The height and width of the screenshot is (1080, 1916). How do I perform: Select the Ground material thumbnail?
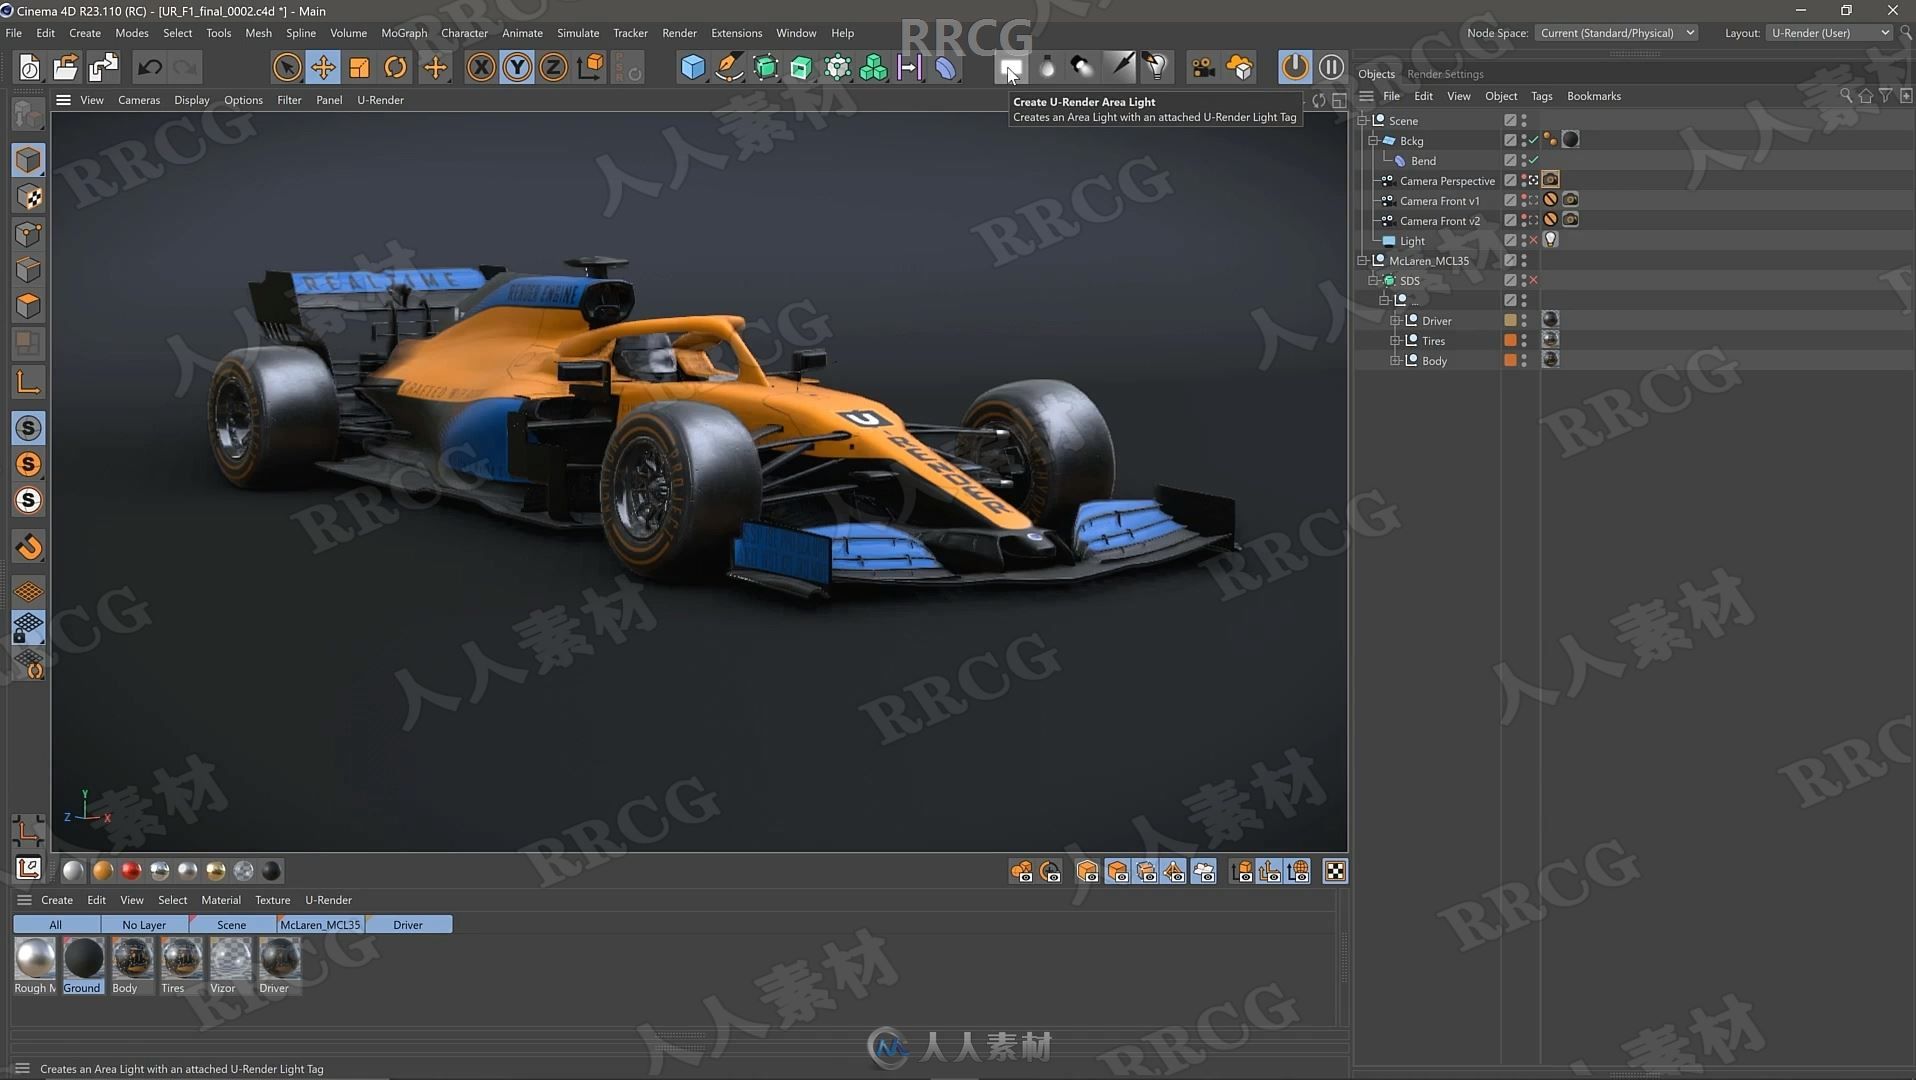tap(83, 965)
